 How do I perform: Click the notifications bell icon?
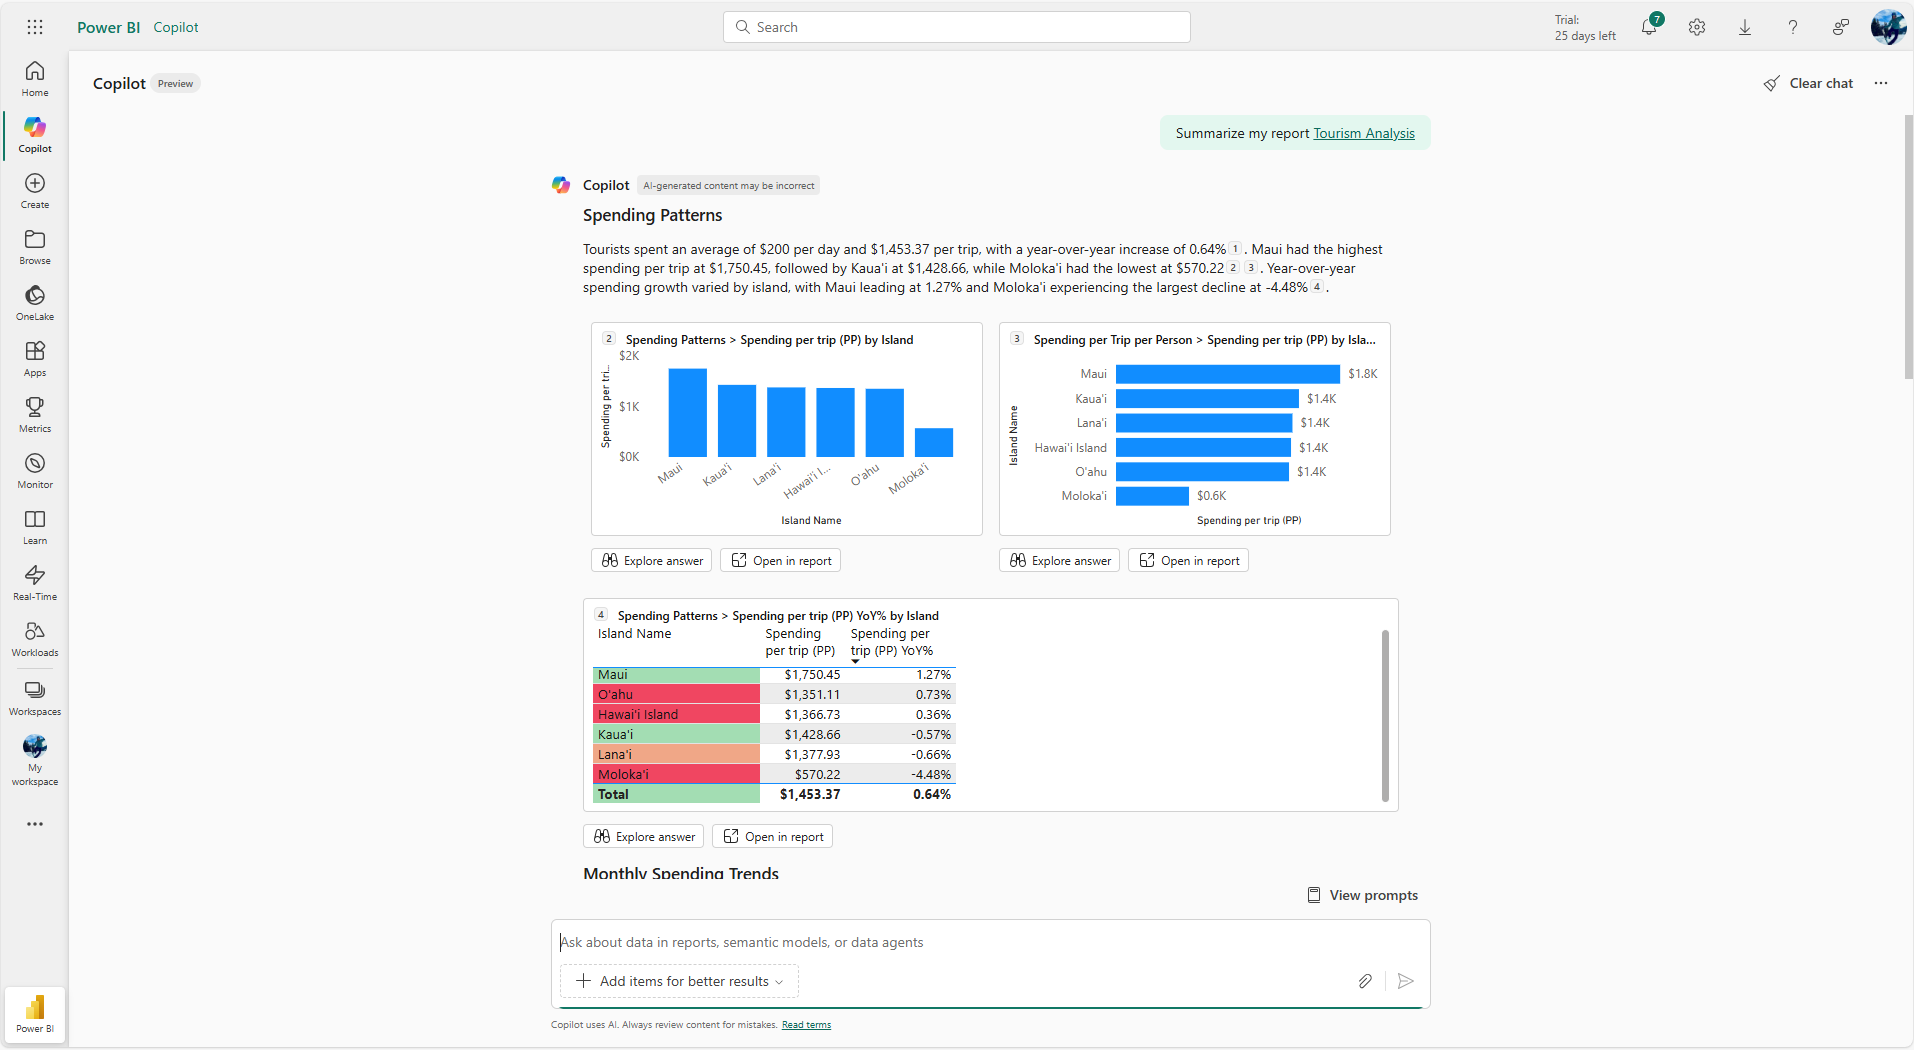tap(1649, 27)
